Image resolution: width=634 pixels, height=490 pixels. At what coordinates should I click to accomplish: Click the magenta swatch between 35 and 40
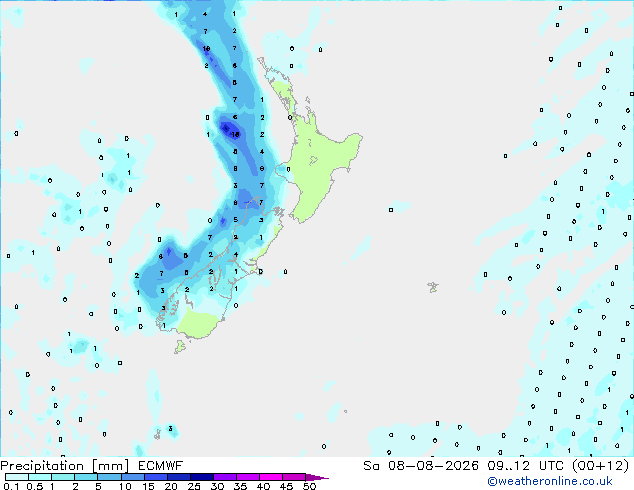coord(248,477)
